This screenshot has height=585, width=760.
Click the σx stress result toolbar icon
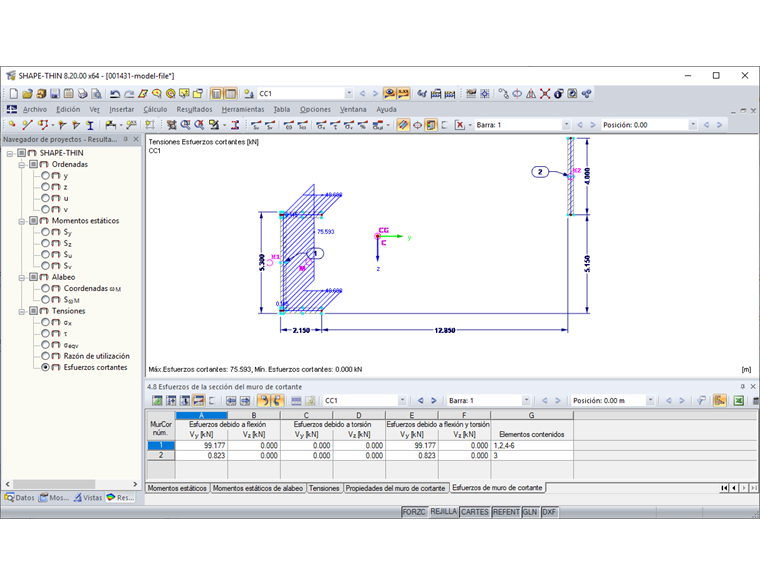320,125
